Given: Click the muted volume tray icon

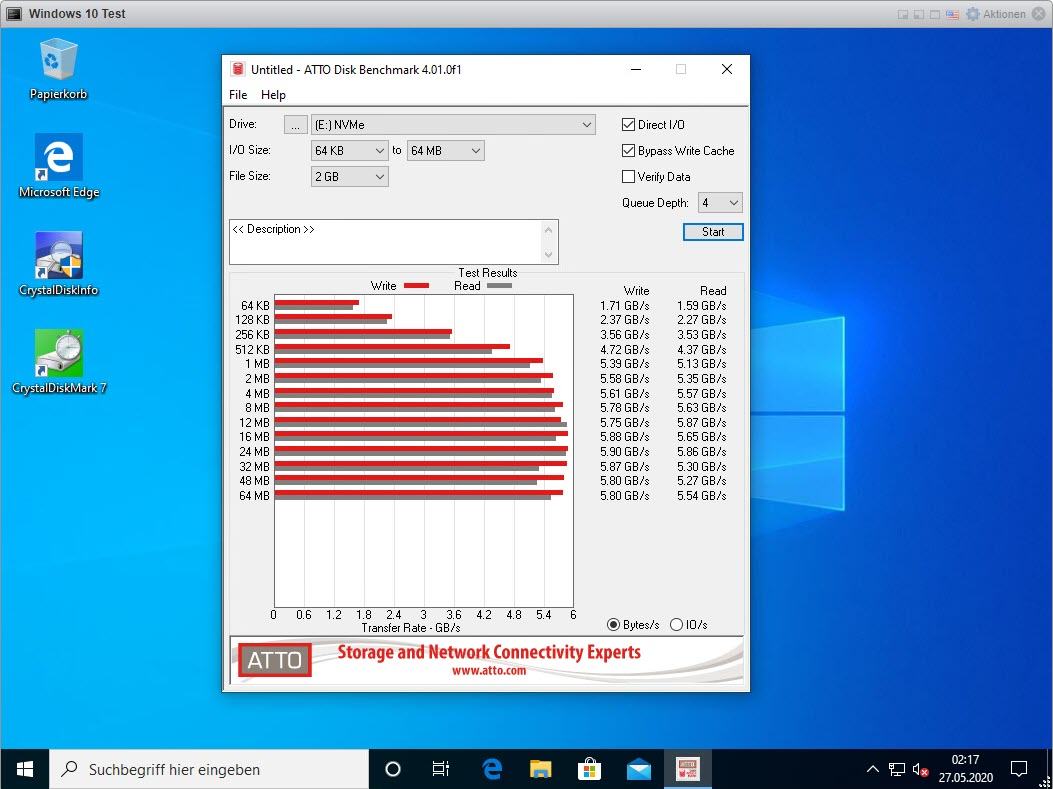Looking at the screenshot, I should pyautogui.click(x=920, y=770).
